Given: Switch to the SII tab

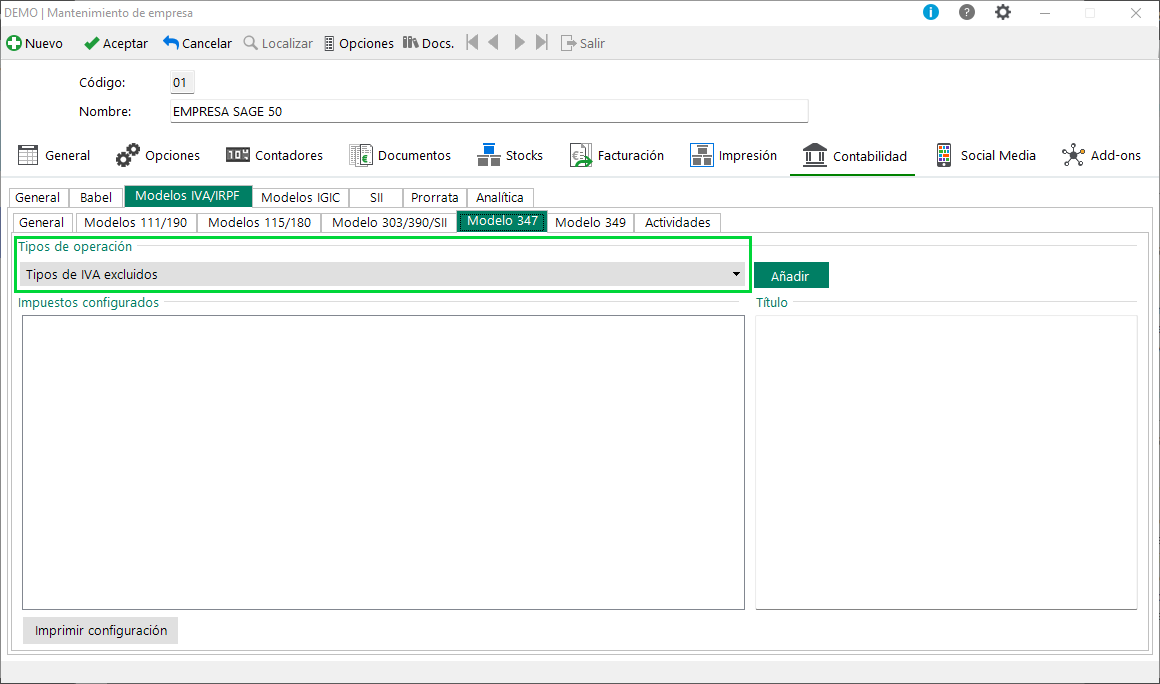Looking at the screenshot, I should tap(376, 197).
